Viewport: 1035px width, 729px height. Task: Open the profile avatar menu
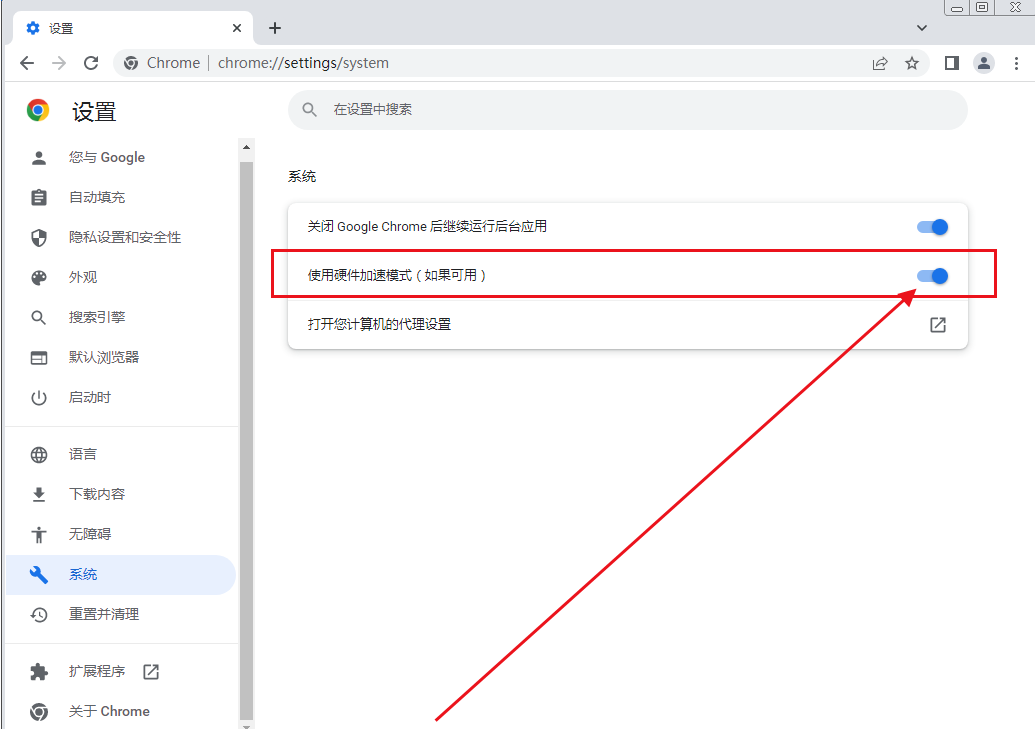click(x=984, y=63)
